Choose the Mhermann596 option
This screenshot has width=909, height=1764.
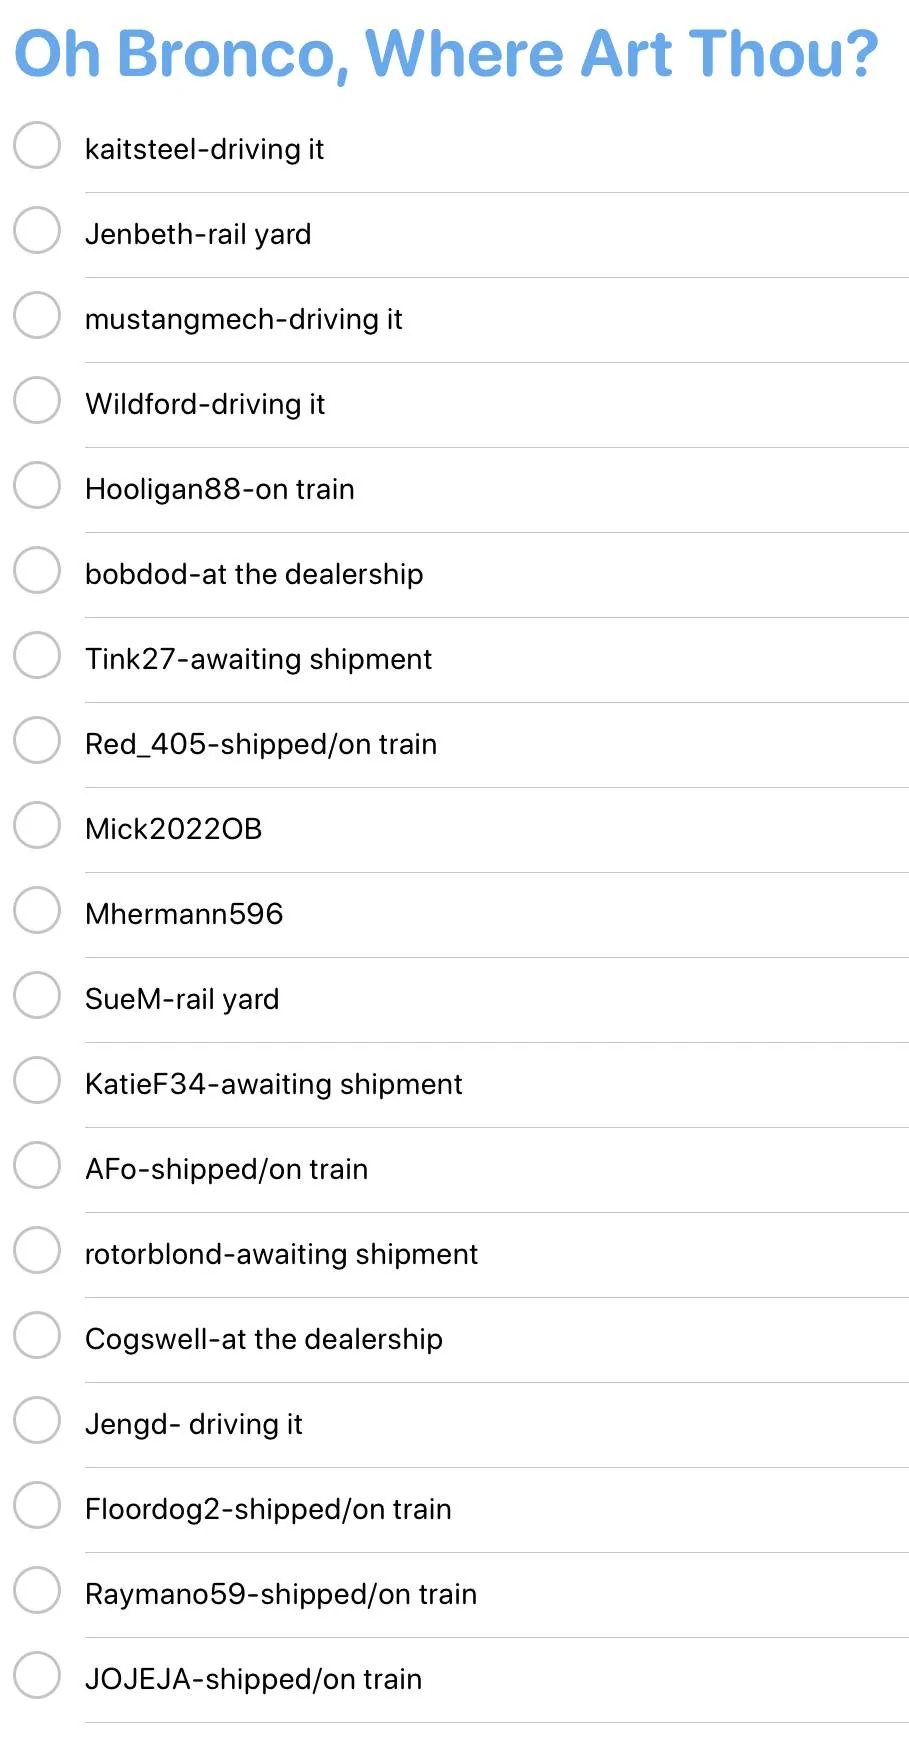tap(37, 910)
